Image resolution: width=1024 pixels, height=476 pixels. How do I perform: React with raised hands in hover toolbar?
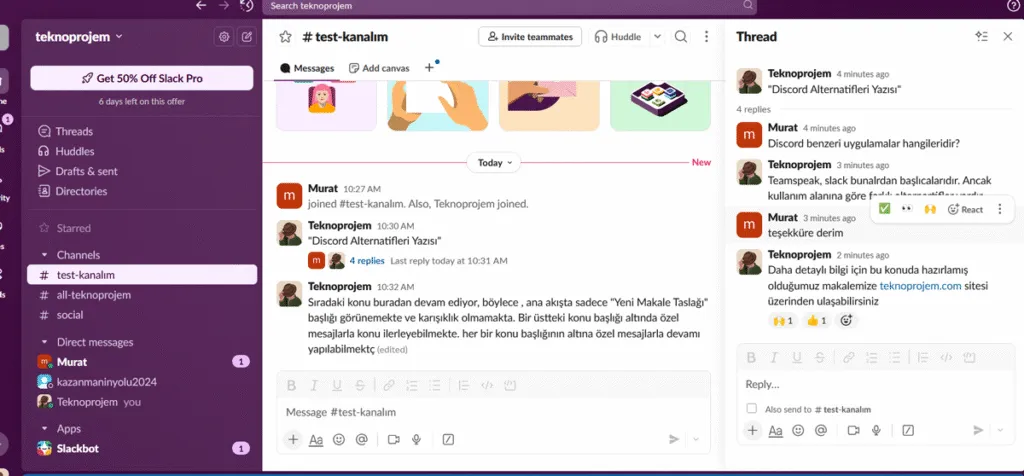click(x=930, y=209)
